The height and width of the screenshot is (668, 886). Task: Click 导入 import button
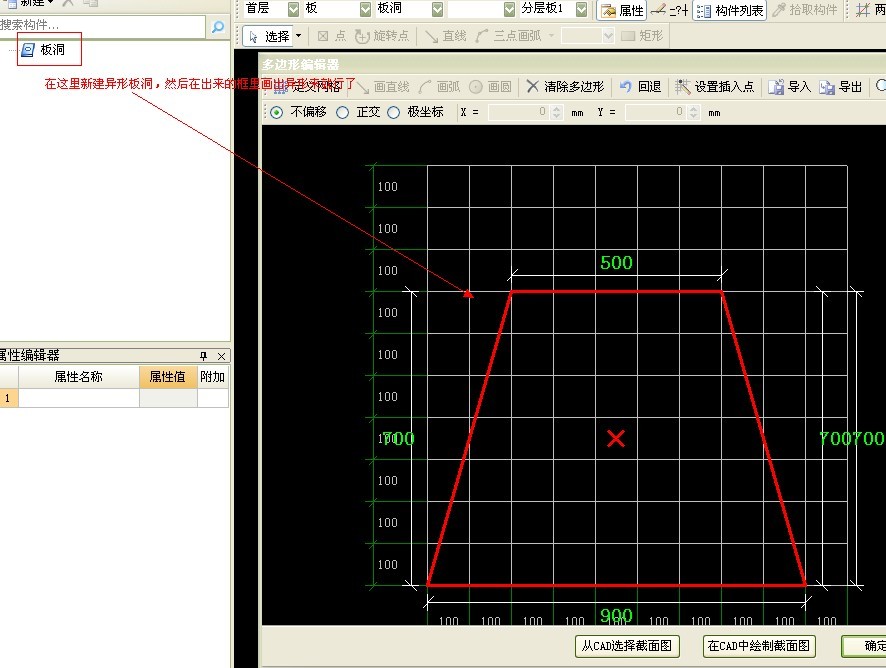coord(789,86)
